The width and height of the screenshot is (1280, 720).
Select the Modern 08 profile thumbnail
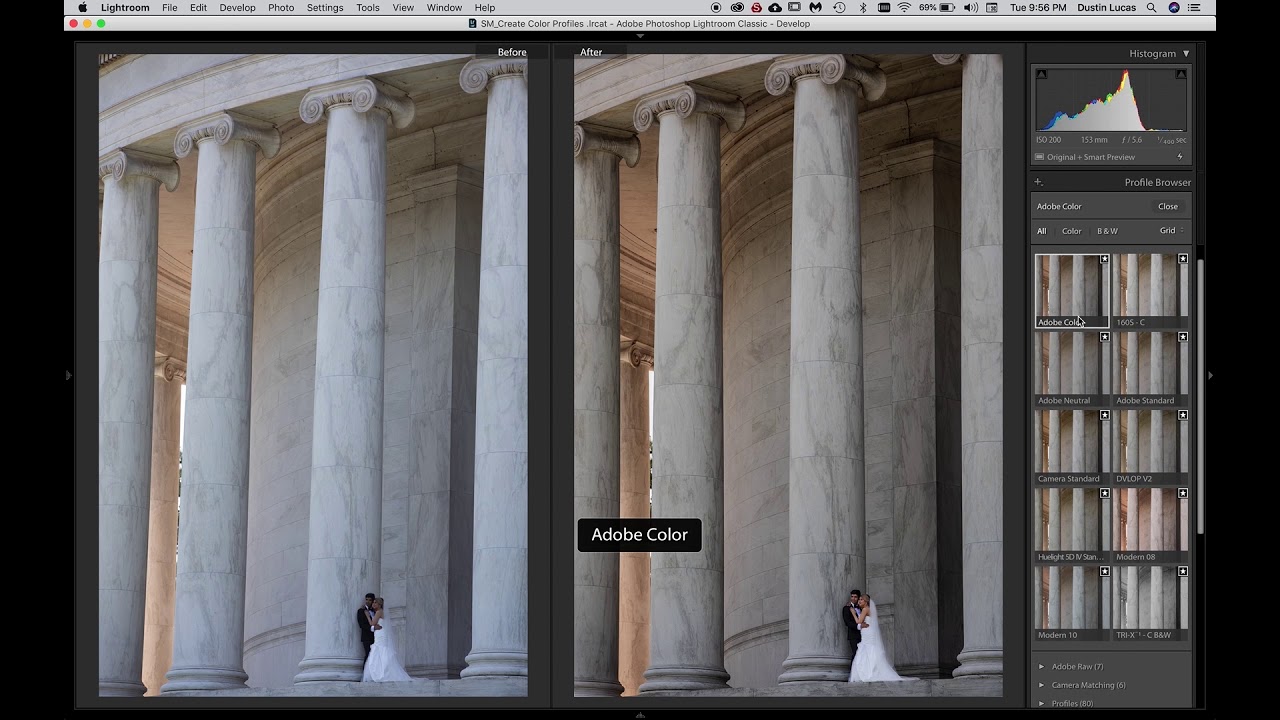pyautogui.click(x=1150, y=525)
